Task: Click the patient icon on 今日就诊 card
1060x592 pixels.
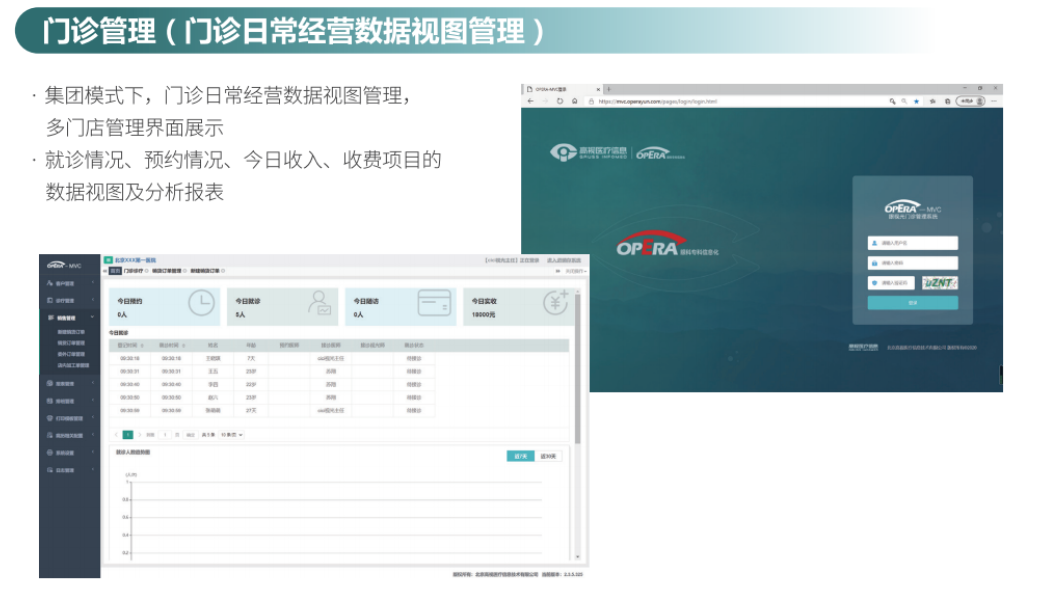Action: (x=319, y=303)
